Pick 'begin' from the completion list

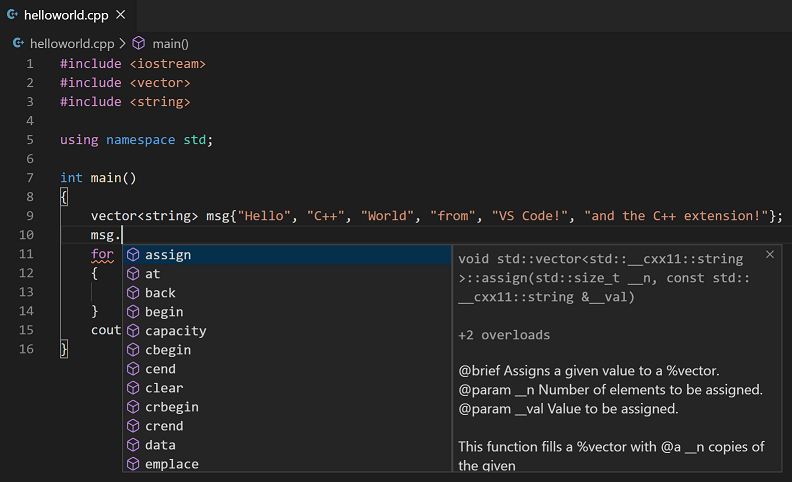(163, 312)
